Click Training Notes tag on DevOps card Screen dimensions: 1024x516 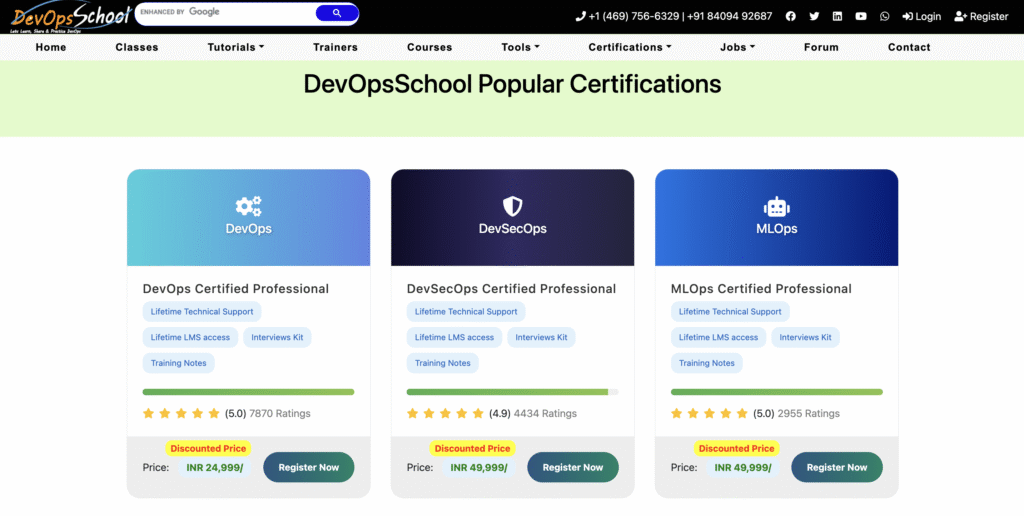click(x=178, y=363)
